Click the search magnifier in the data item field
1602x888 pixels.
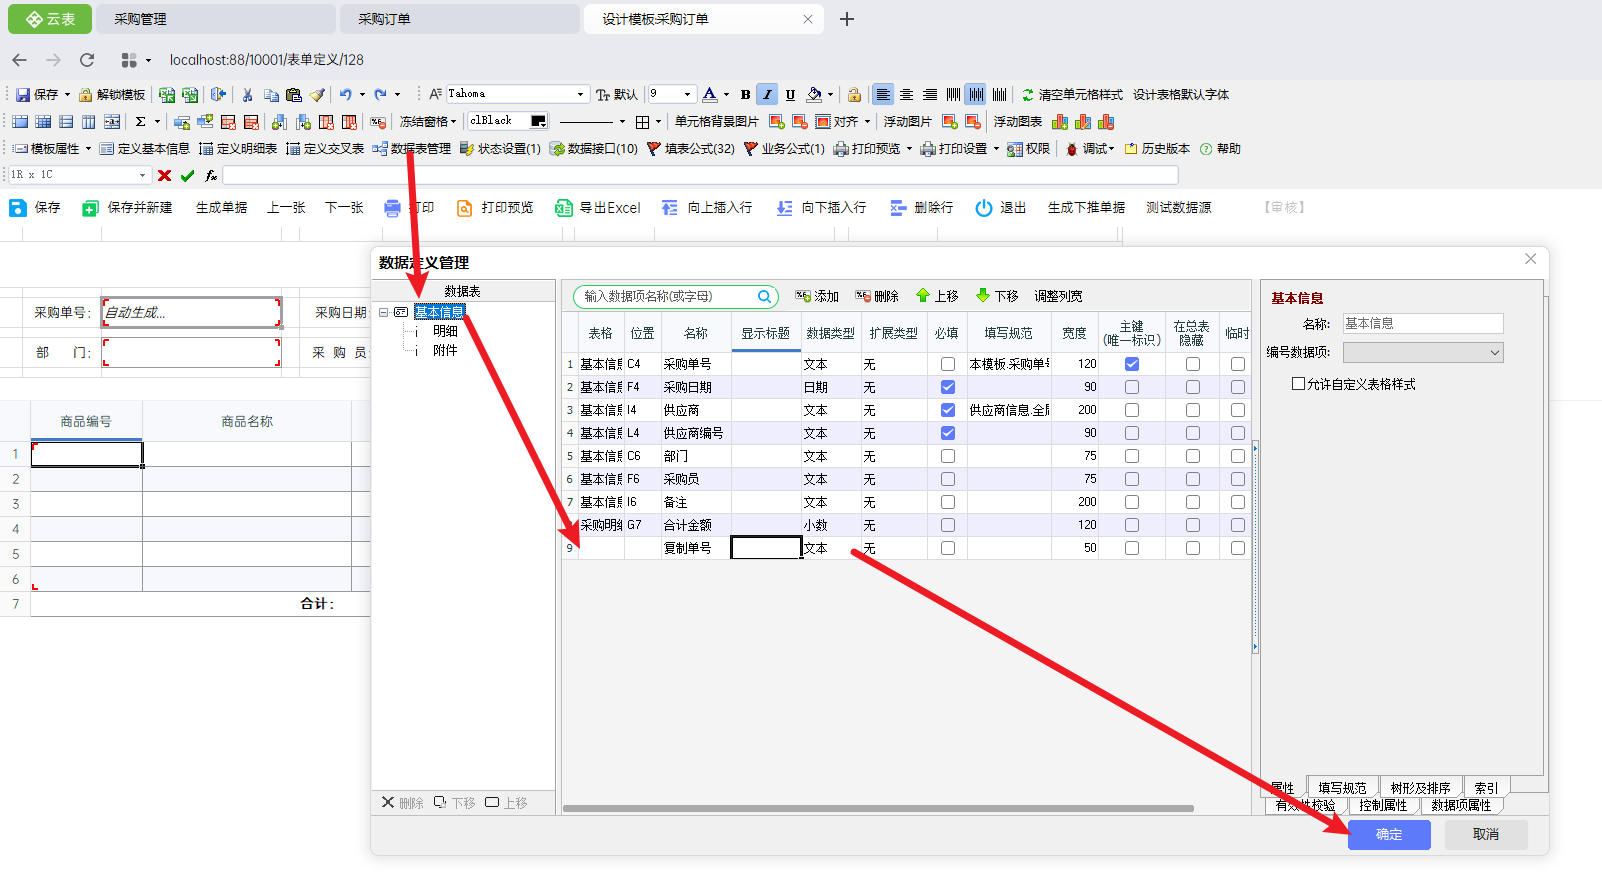tap(764, 296)
